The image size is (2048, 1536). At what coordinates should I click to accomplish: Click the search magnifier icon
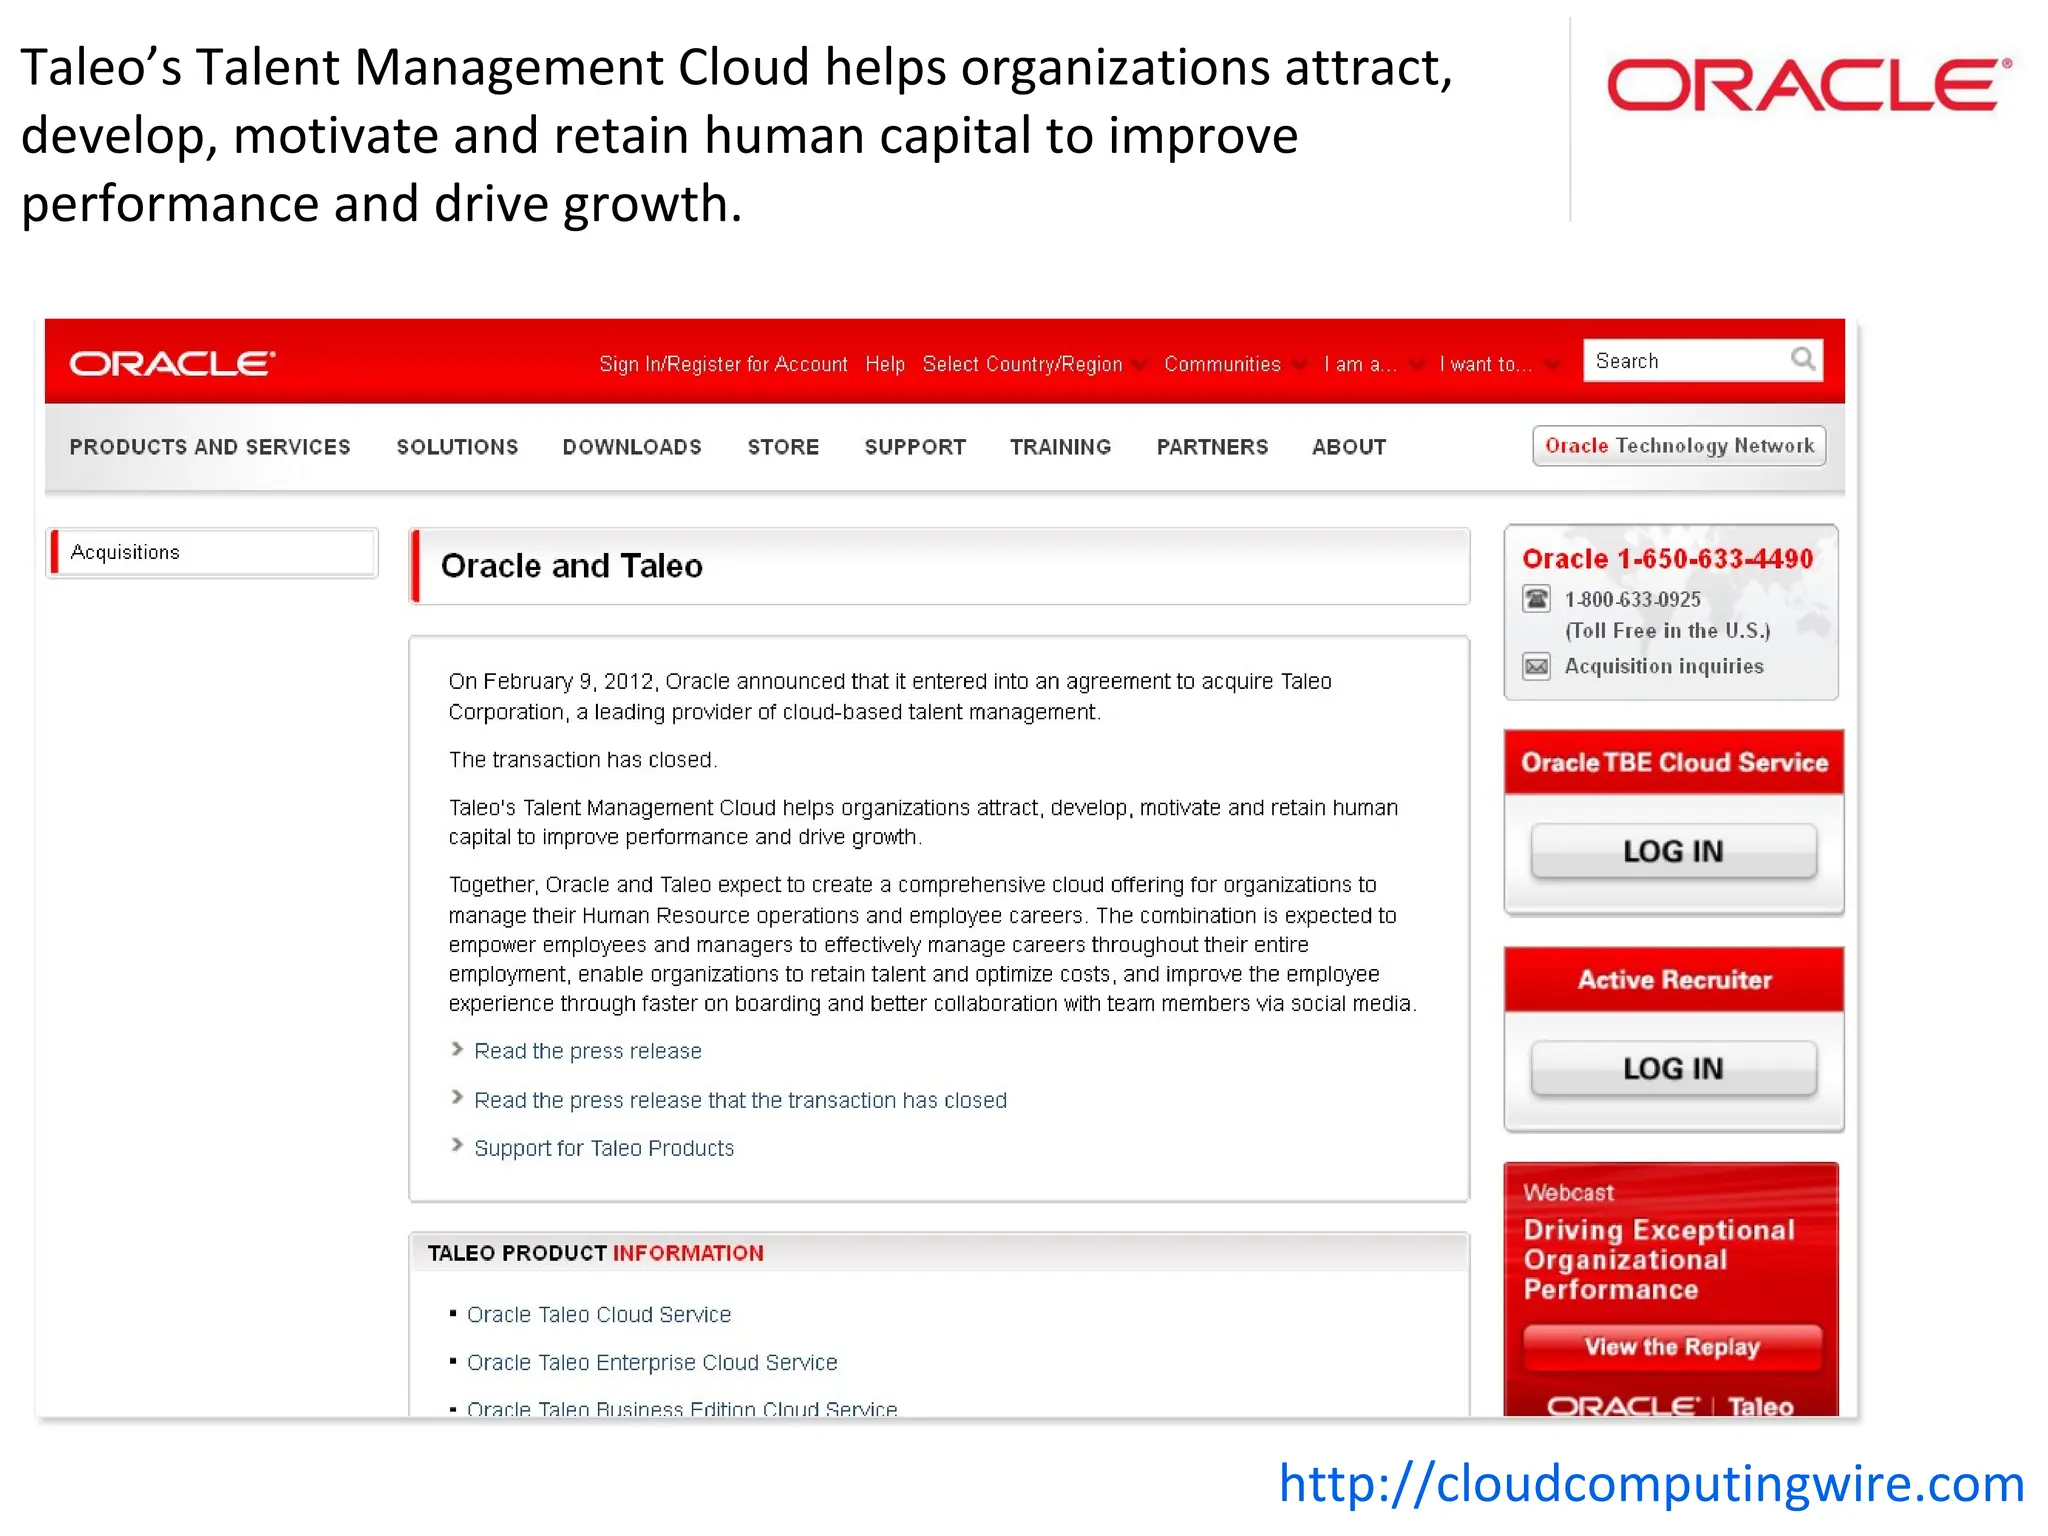click(1802, 359)
